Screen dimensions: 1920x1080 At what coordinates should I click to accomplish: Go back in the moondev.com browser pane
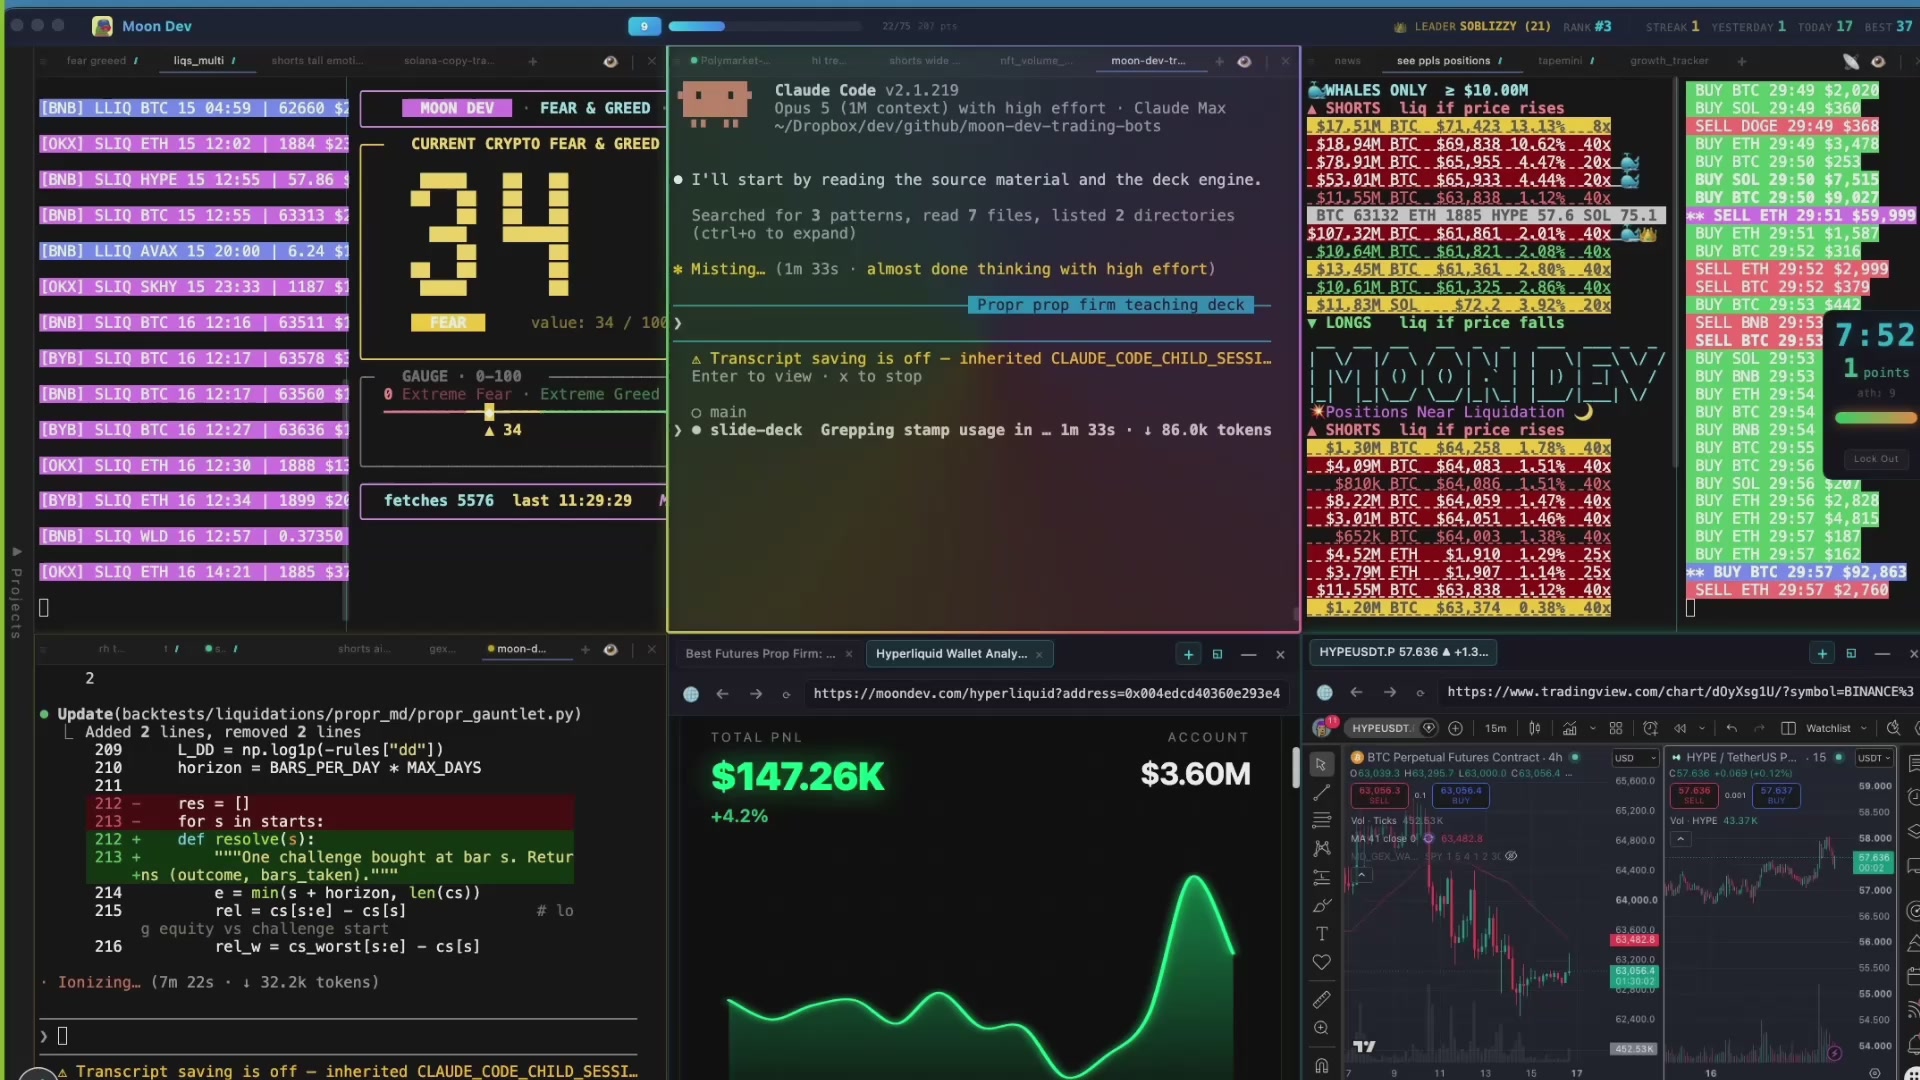[x=722, y=693]
